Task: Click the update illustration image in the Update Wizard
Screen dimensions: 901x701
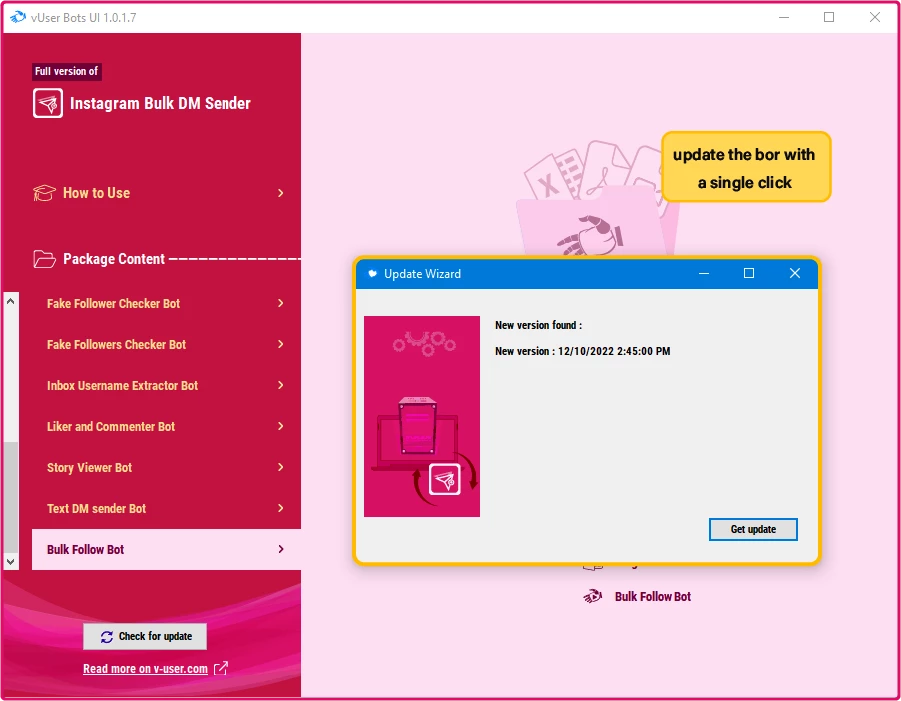Action: (x=422, y=417)
